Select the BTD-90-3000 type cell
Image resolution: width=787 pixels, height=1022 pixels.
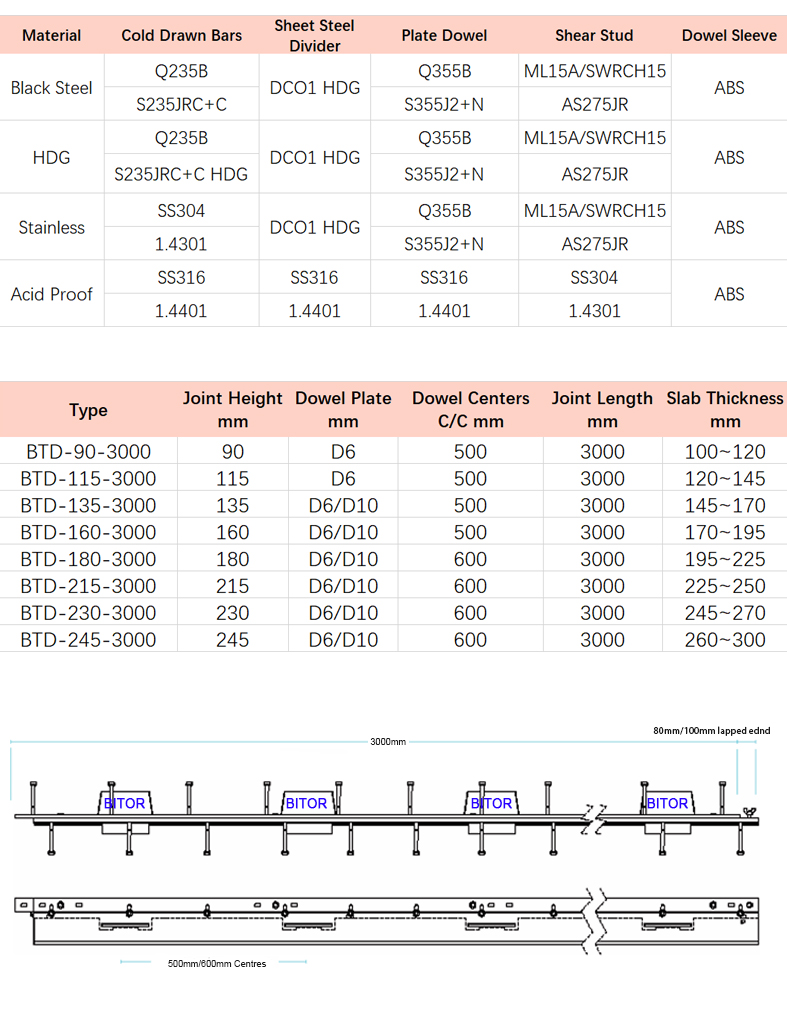tap(88, 452)
